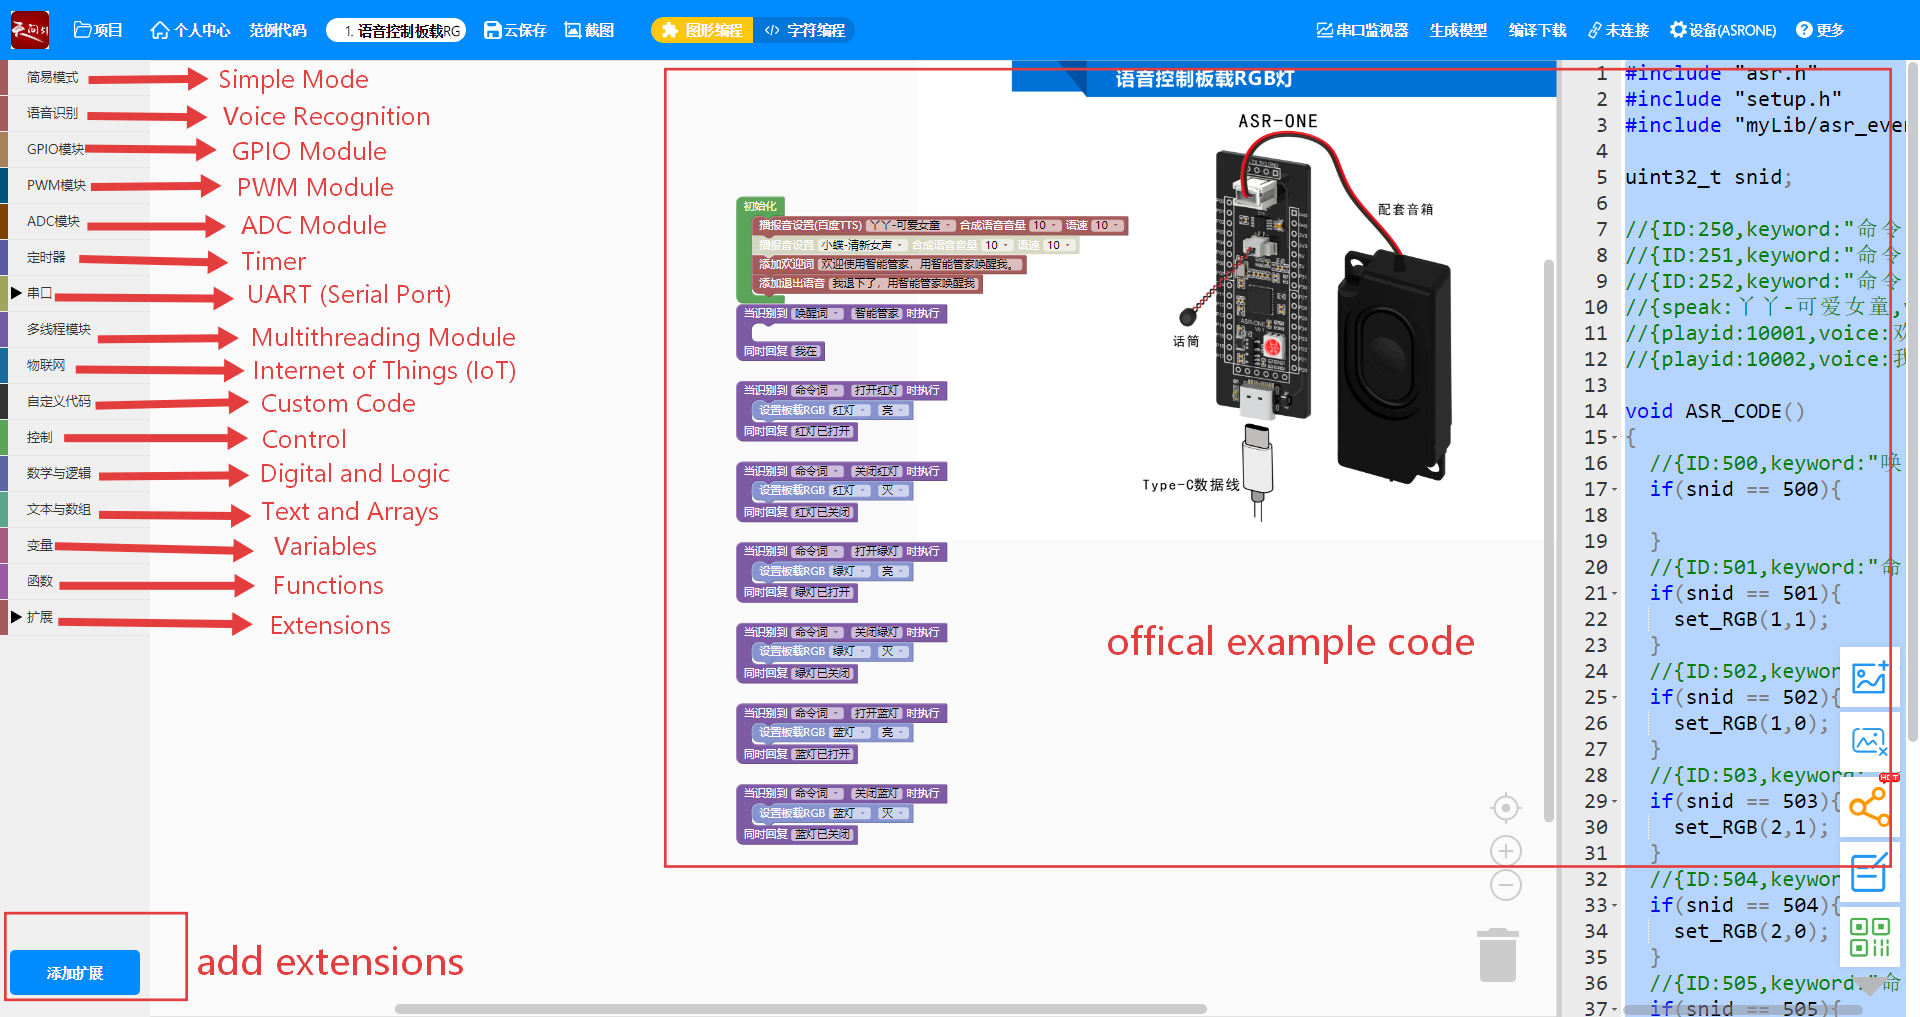Image resolution: width=1920 pixels, height=1017 pixels.
Task: Switch to 字符编程 character coding mode
Action: click(803, 30)
